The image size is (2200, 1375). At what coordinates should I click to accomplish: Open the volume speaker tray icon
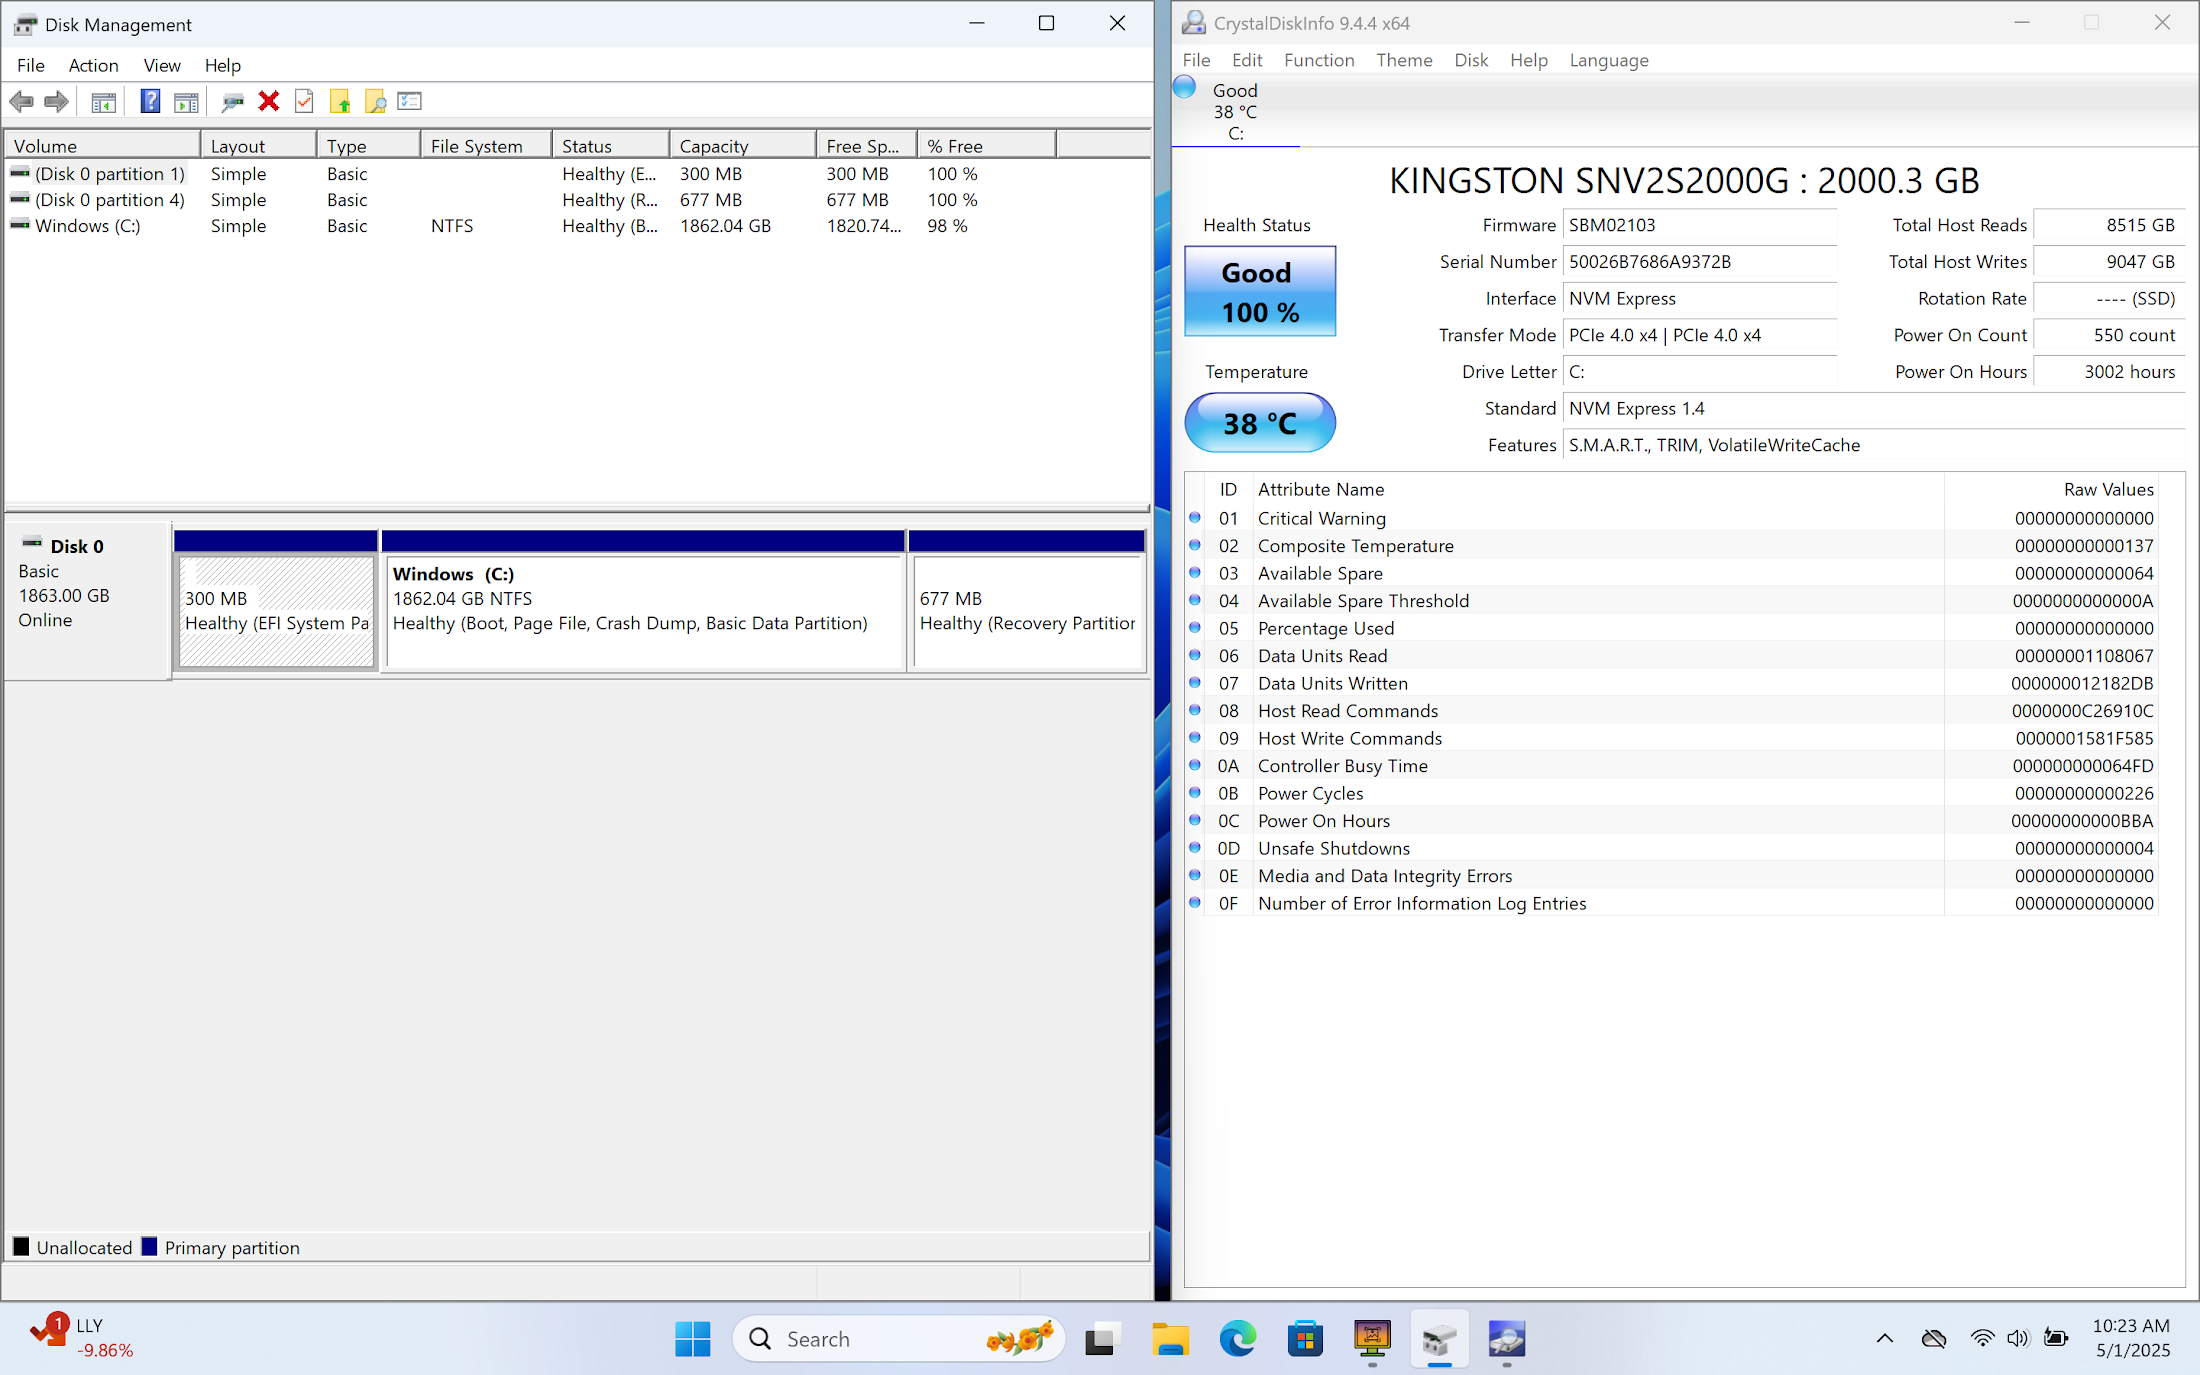click(x=2018, y=1338)
